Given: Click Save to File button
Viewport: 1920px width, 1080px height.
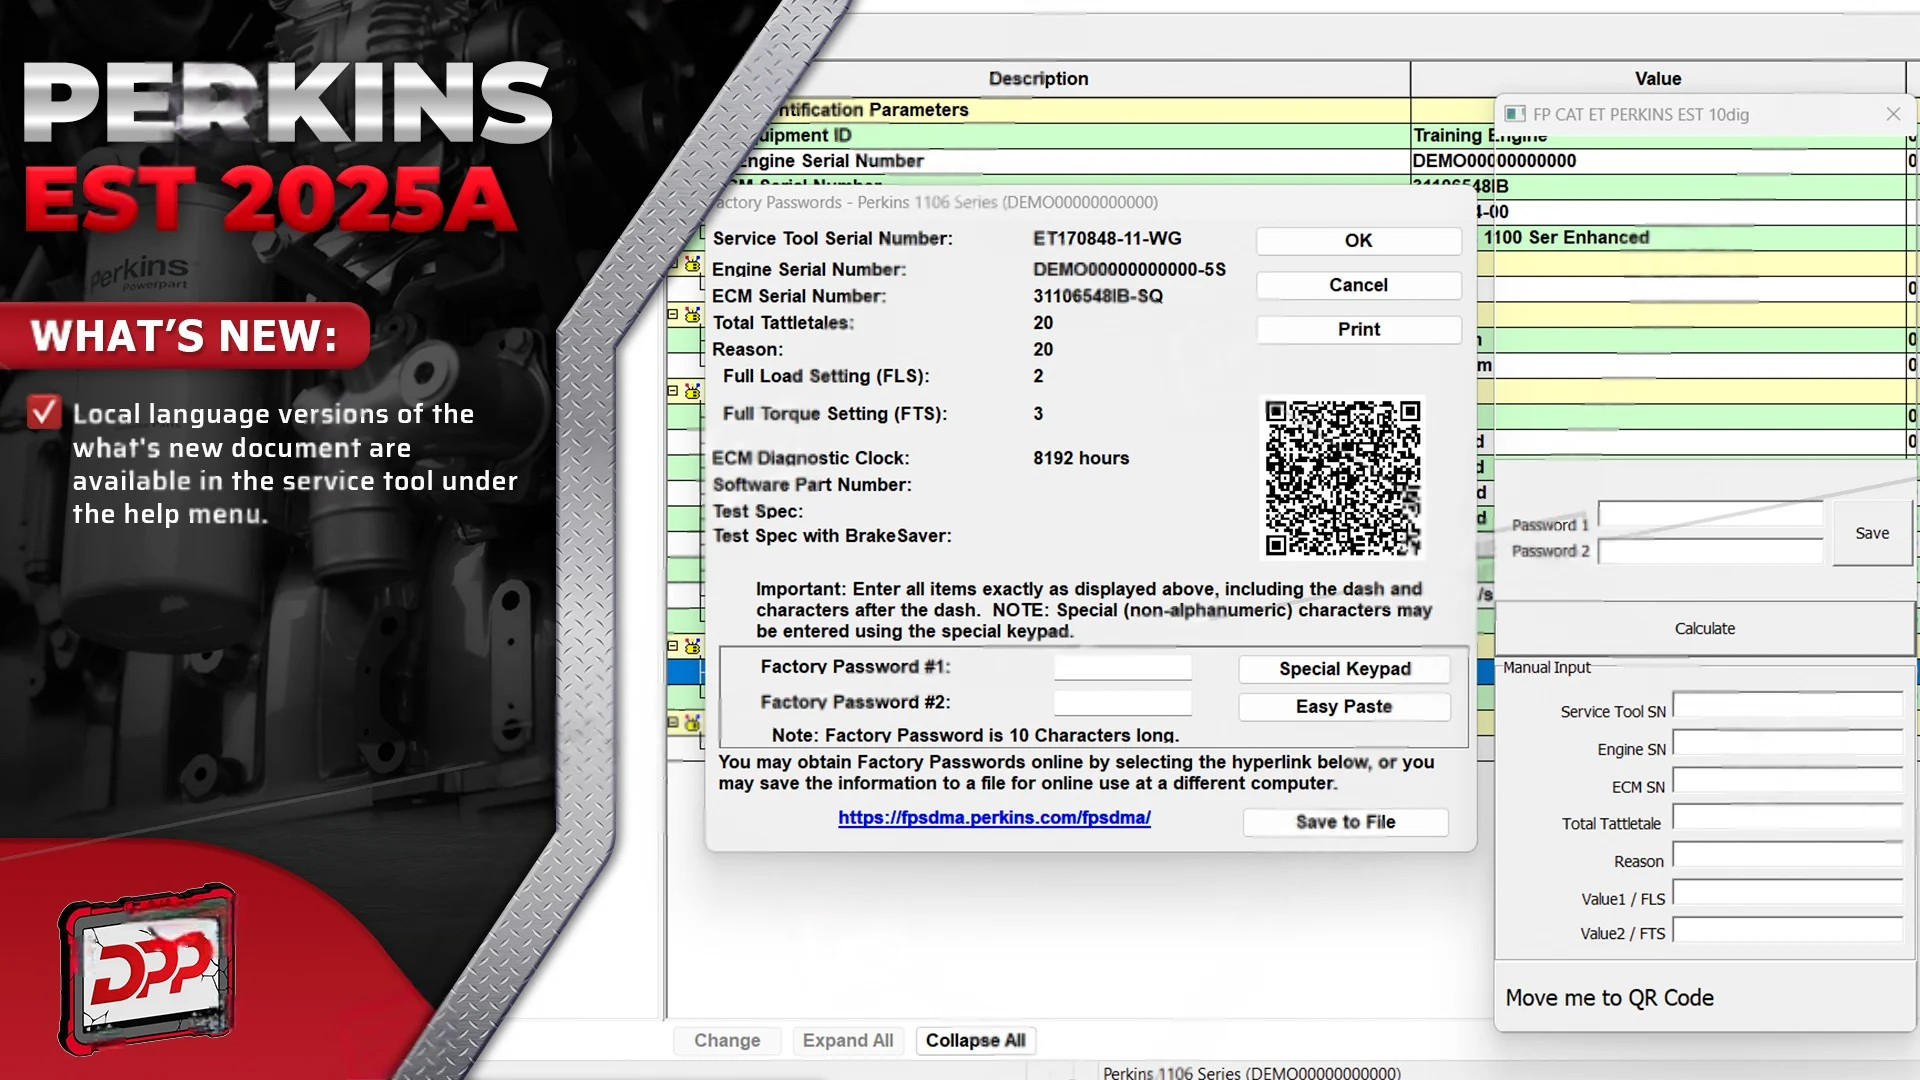Looking at the screenshot, I should 1345,822.
